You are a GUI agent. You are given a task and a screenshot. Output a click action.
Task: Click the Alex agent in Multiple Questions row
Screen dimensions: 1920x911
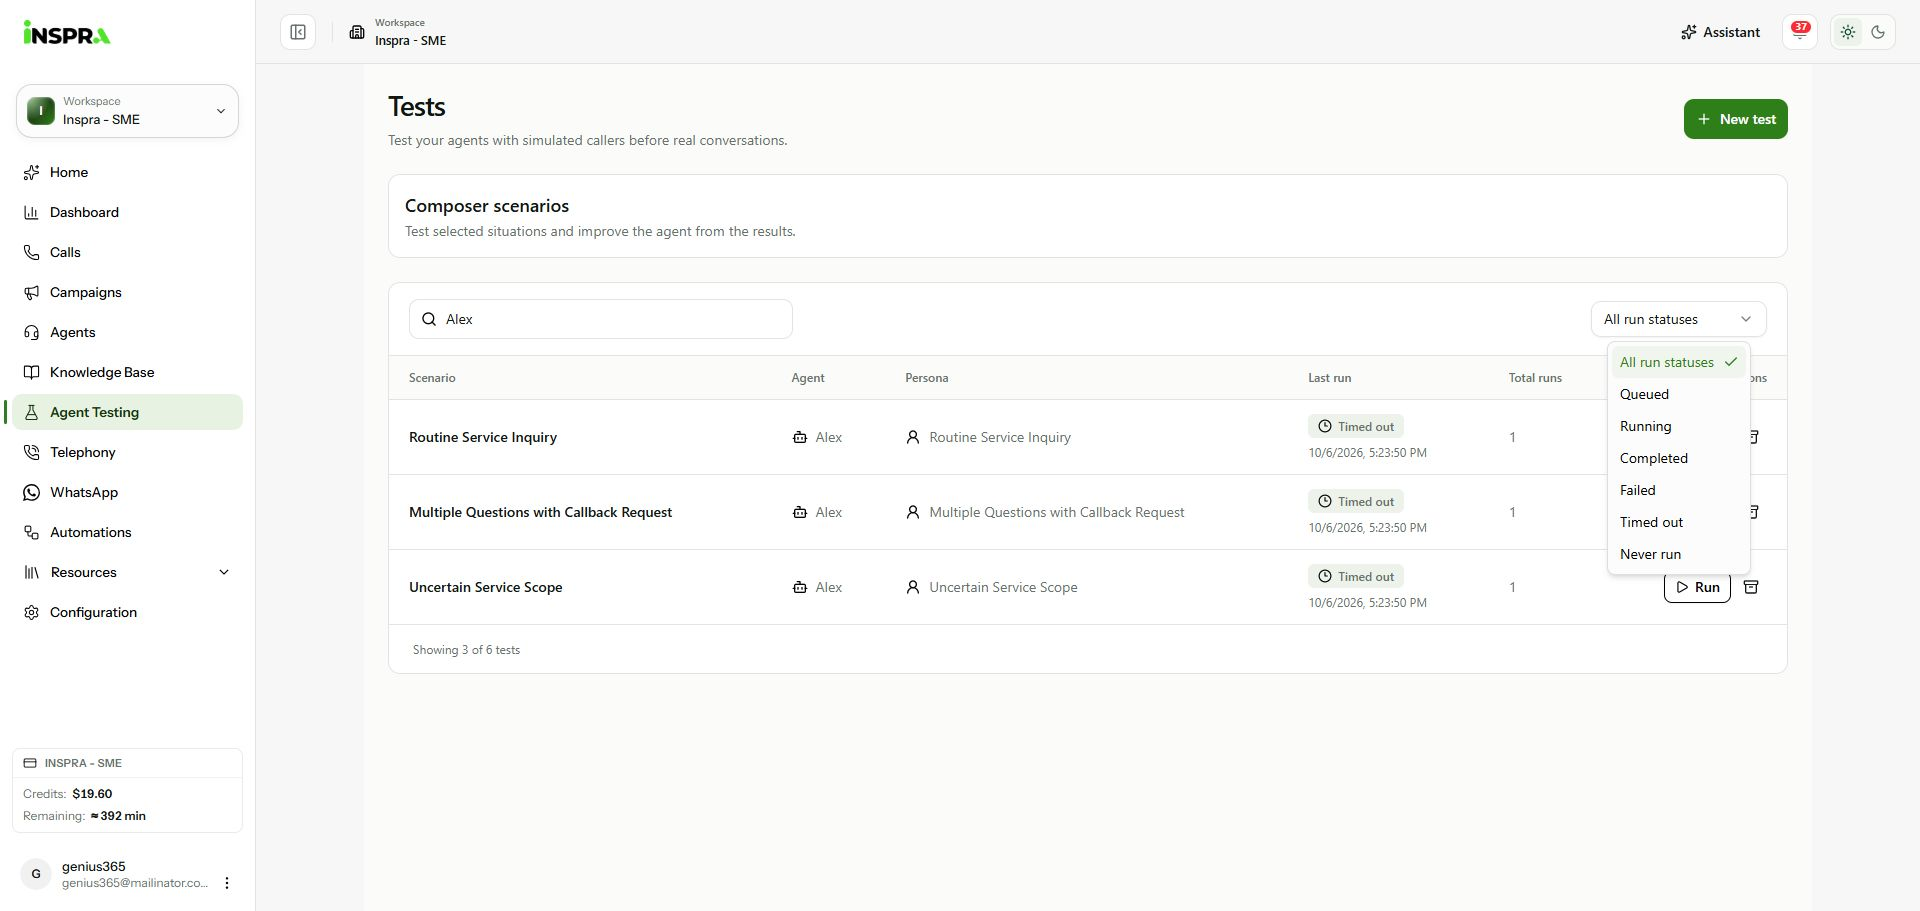coord(817,512)
